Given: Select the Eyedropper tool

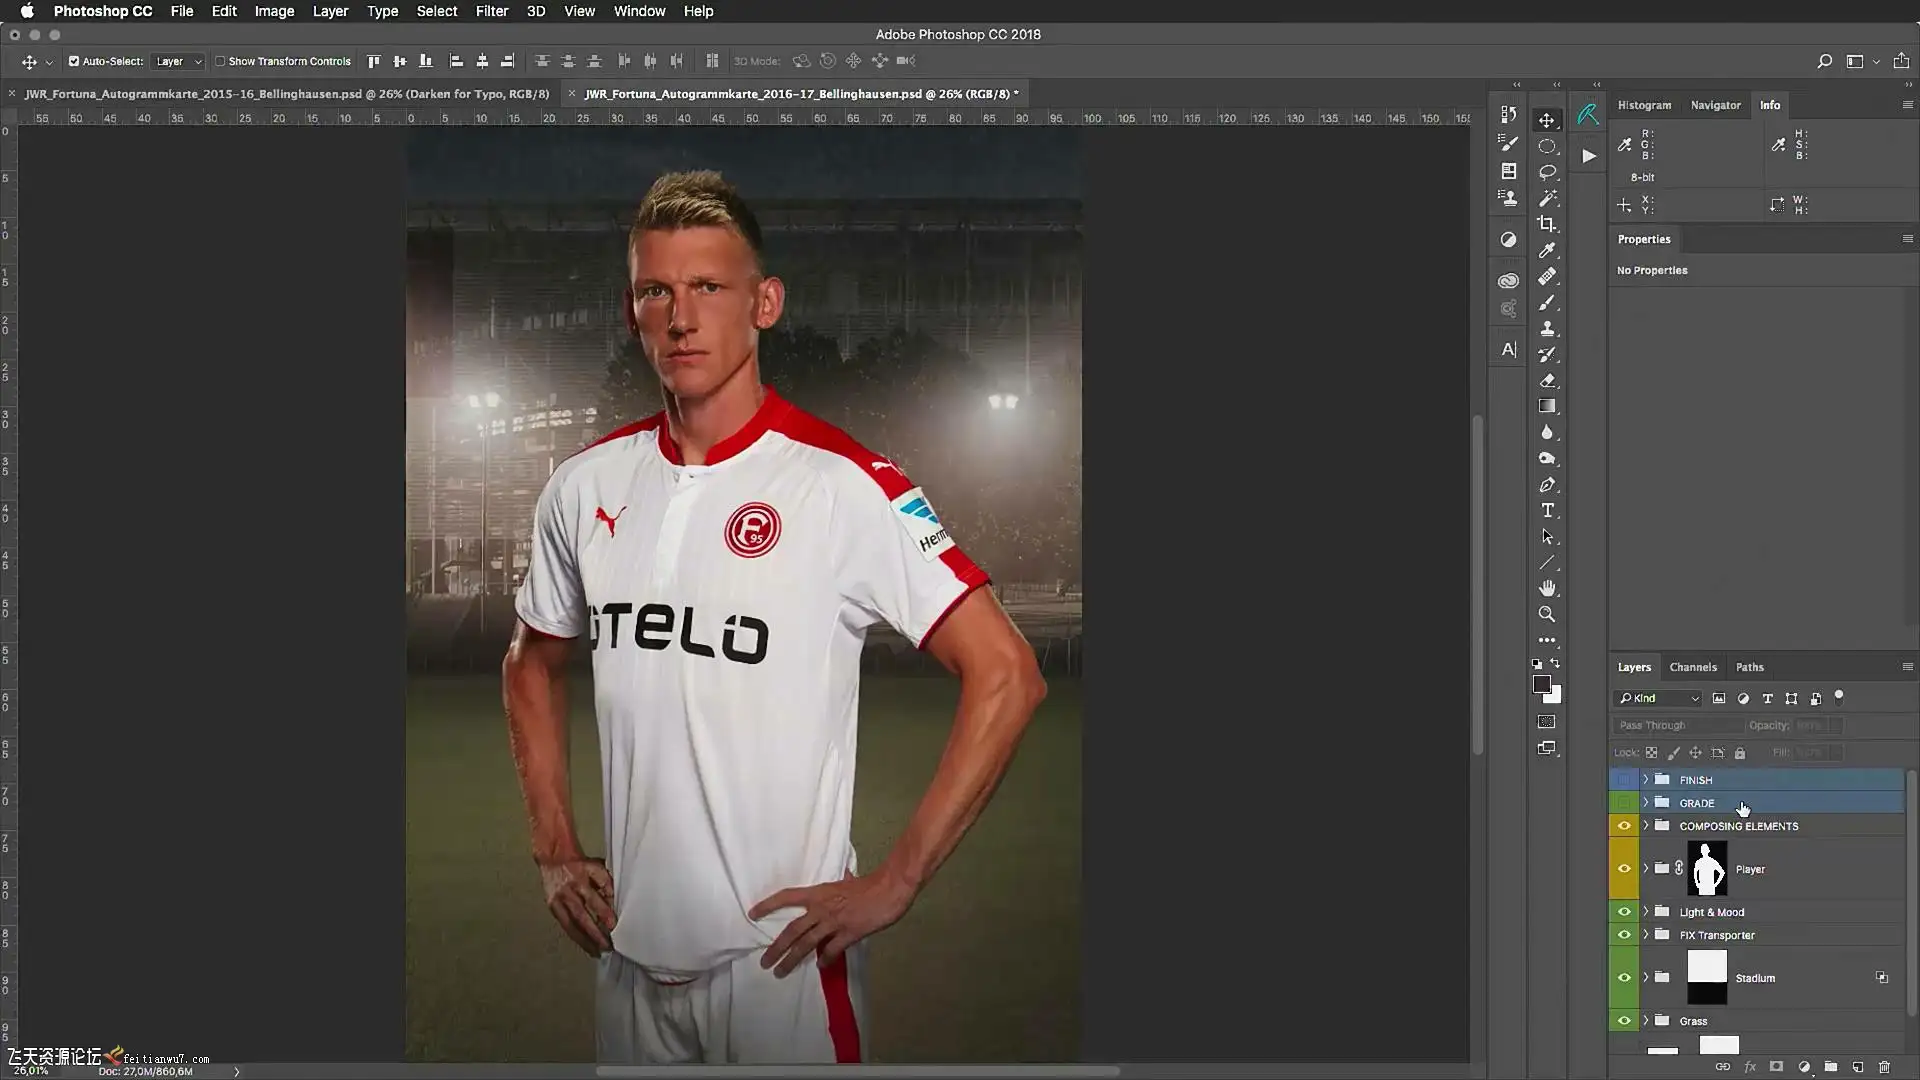Looking at the screenshot, I should [x=1547, y=250].
